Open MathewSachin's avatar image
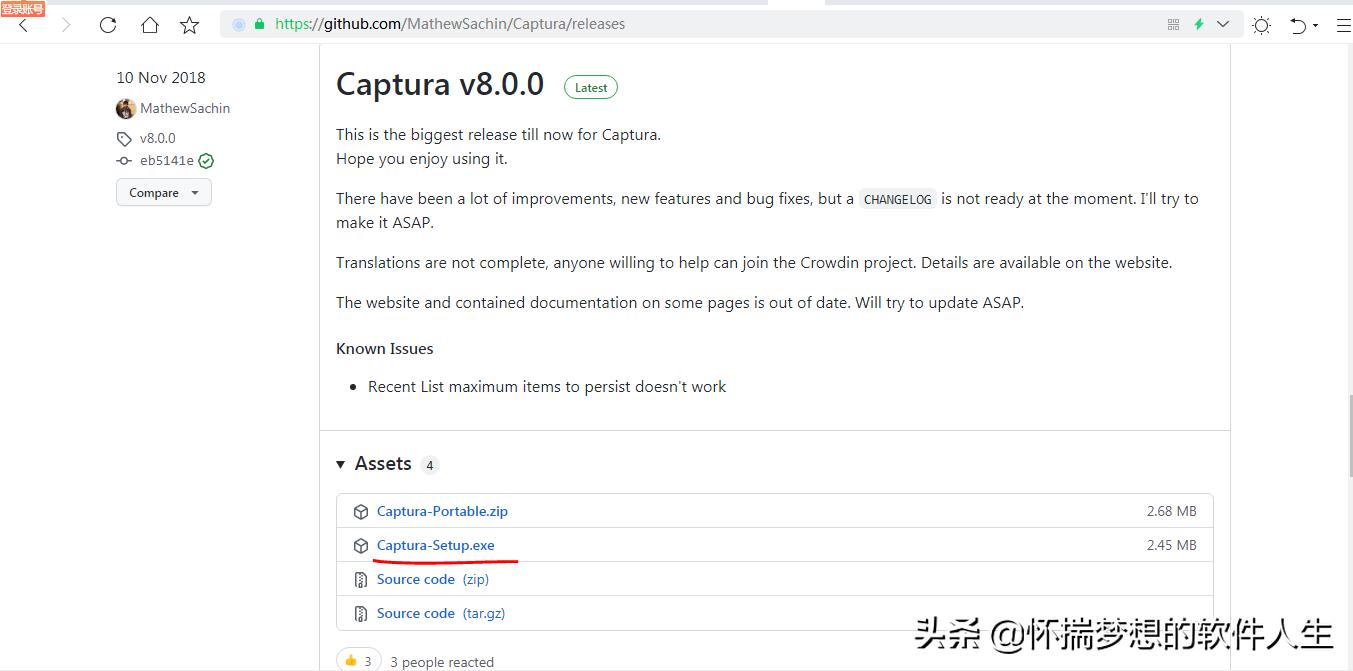Screen dimensions: 1353x671 (125, 108)
